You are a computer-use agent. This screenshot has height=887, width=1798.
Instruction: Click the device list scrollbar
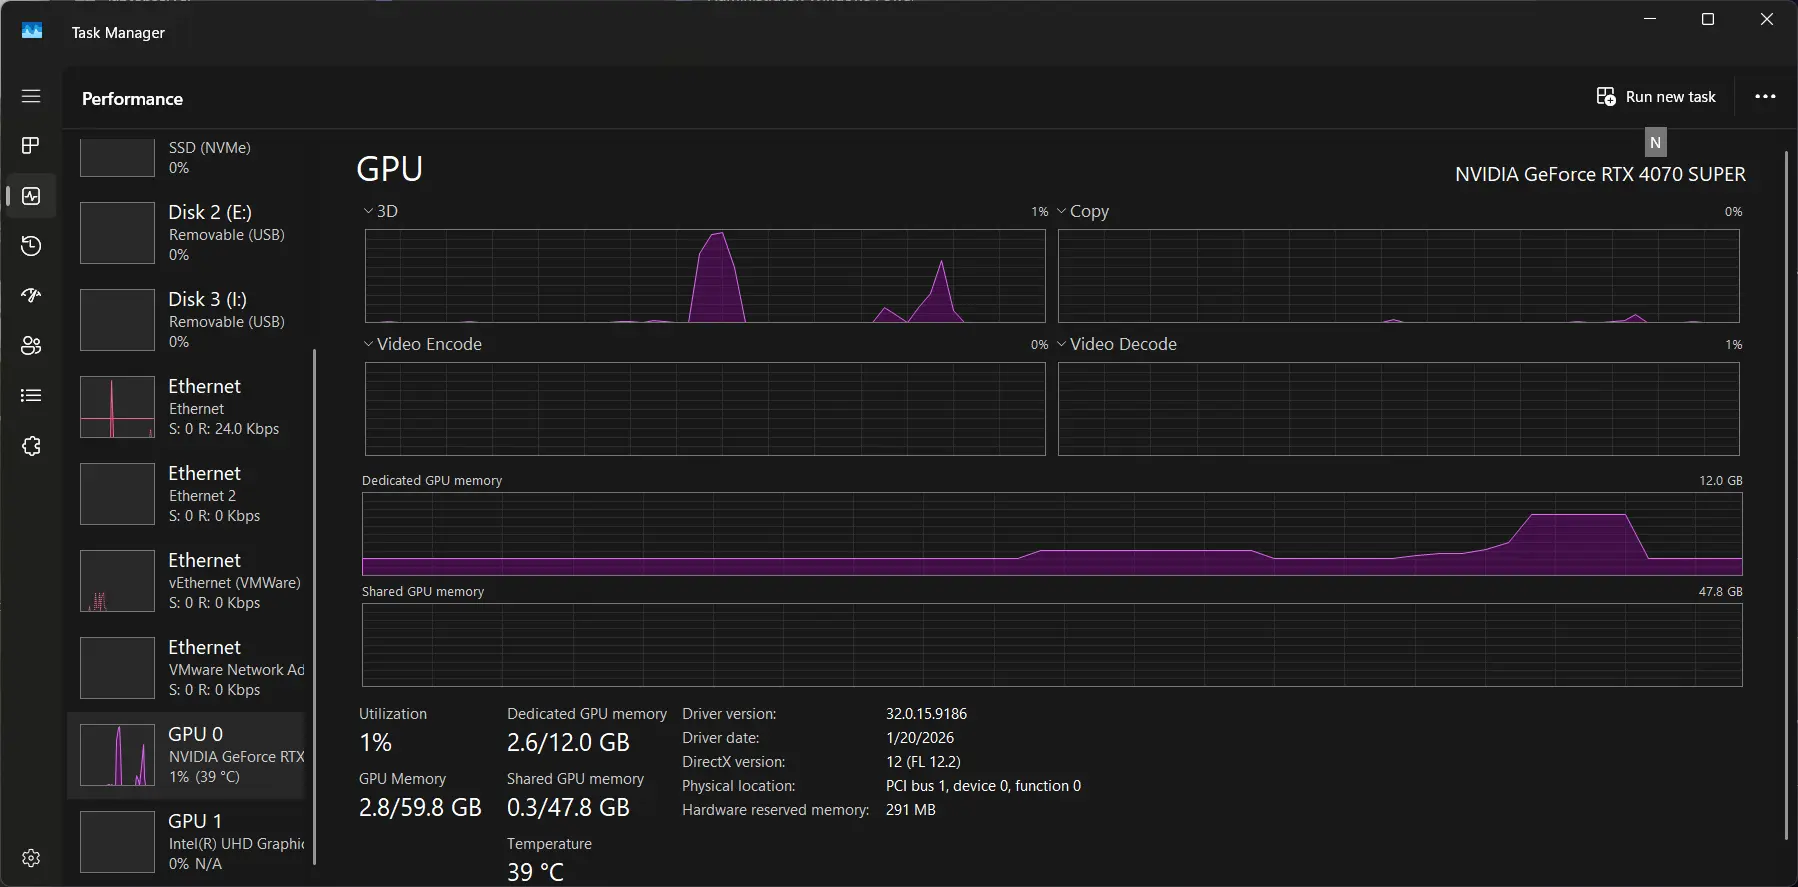click(315, 606)
